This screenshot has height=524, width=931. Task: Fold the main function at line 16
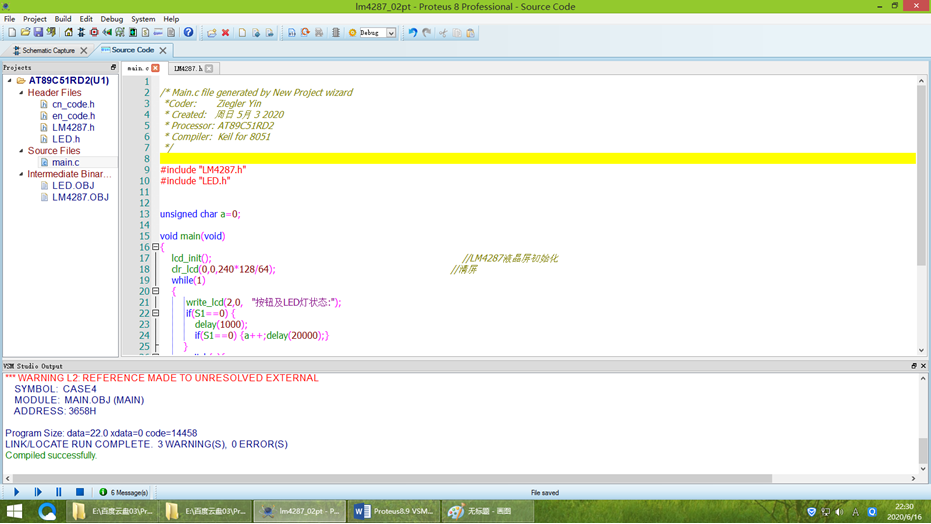tap(156, 247)
